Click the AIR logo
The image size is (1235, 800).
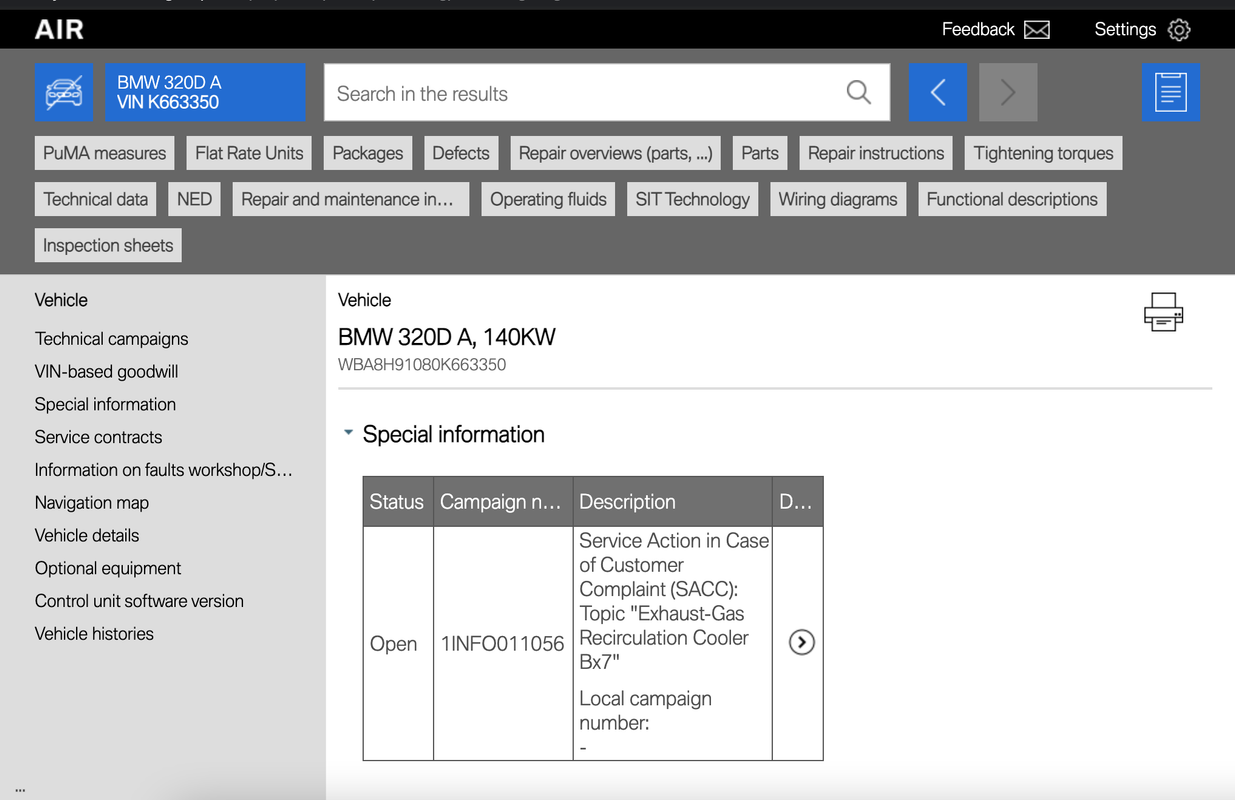click(x=59, y=30)
